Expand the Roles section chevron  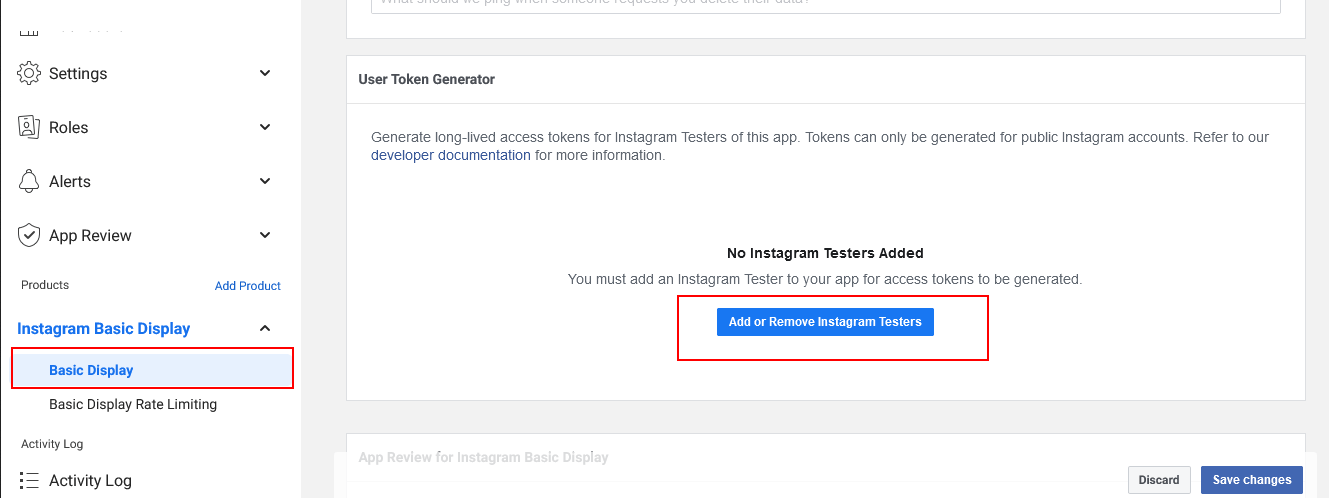click(x=265, y=127)
